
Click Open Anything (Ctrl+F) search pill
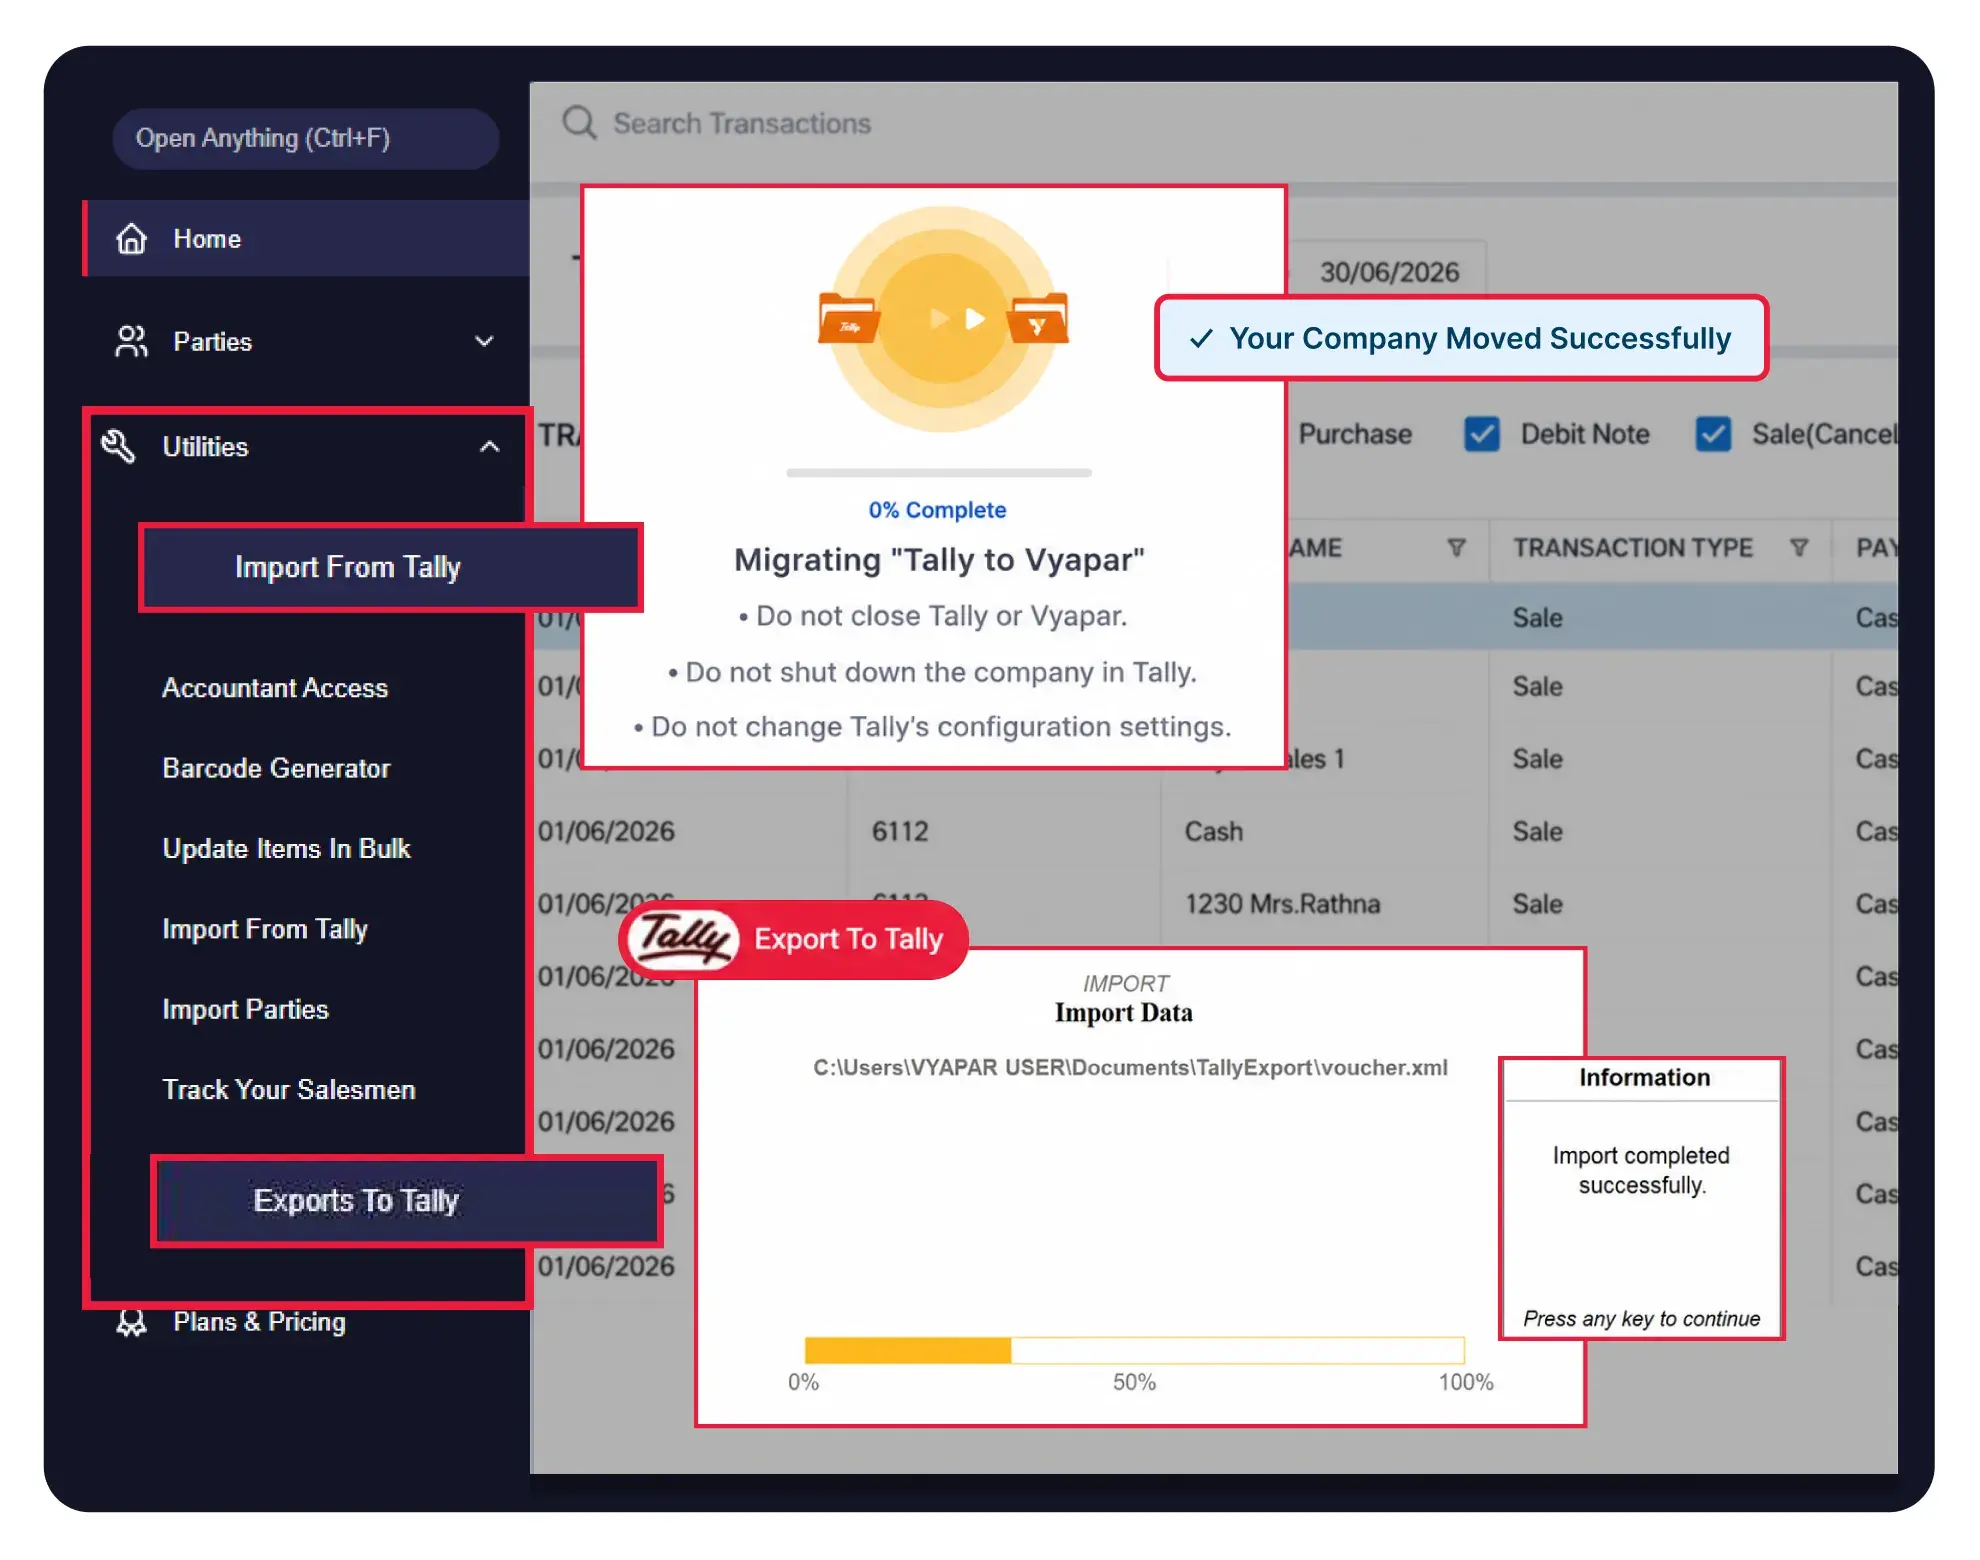pyautogui.click(x=305, y=138)
